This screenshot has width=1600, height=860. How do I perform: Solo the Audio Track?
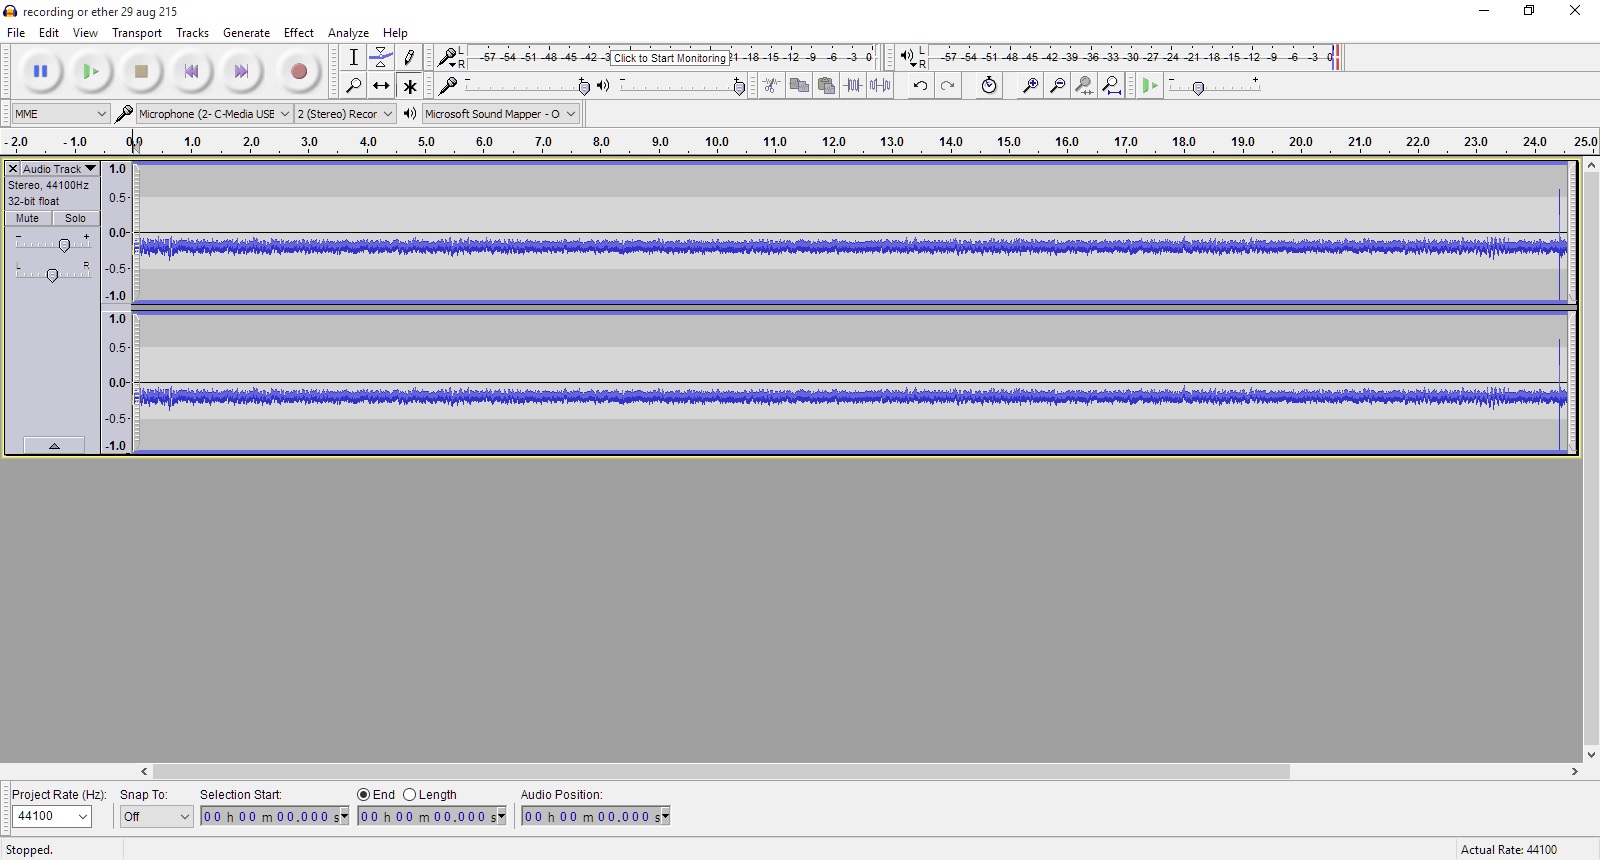click(x=76, y=218)
